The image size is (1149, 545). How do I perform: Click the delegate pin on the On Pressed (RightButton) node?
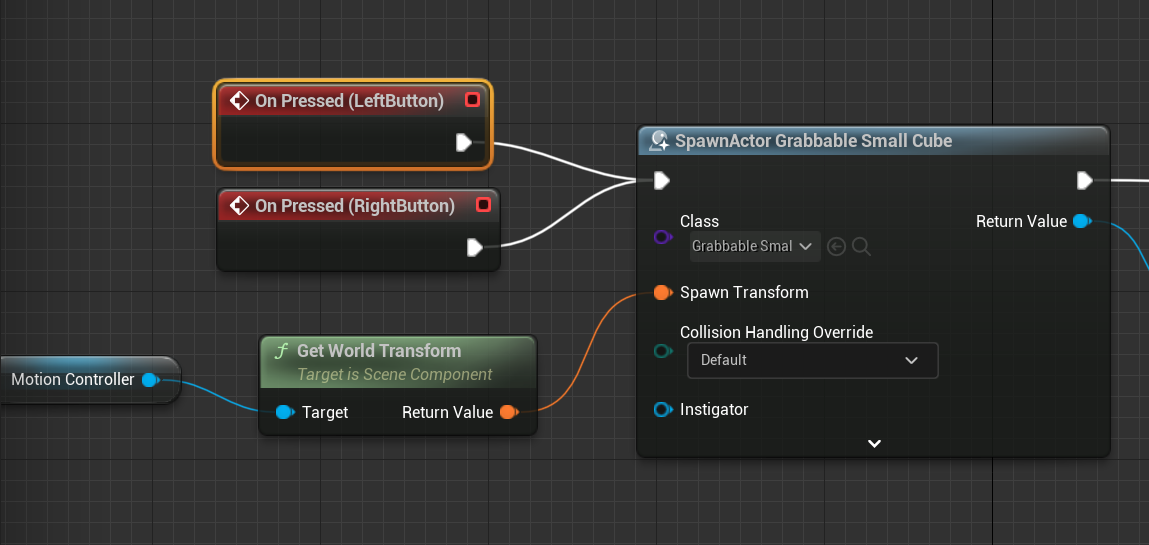(483, 205)
